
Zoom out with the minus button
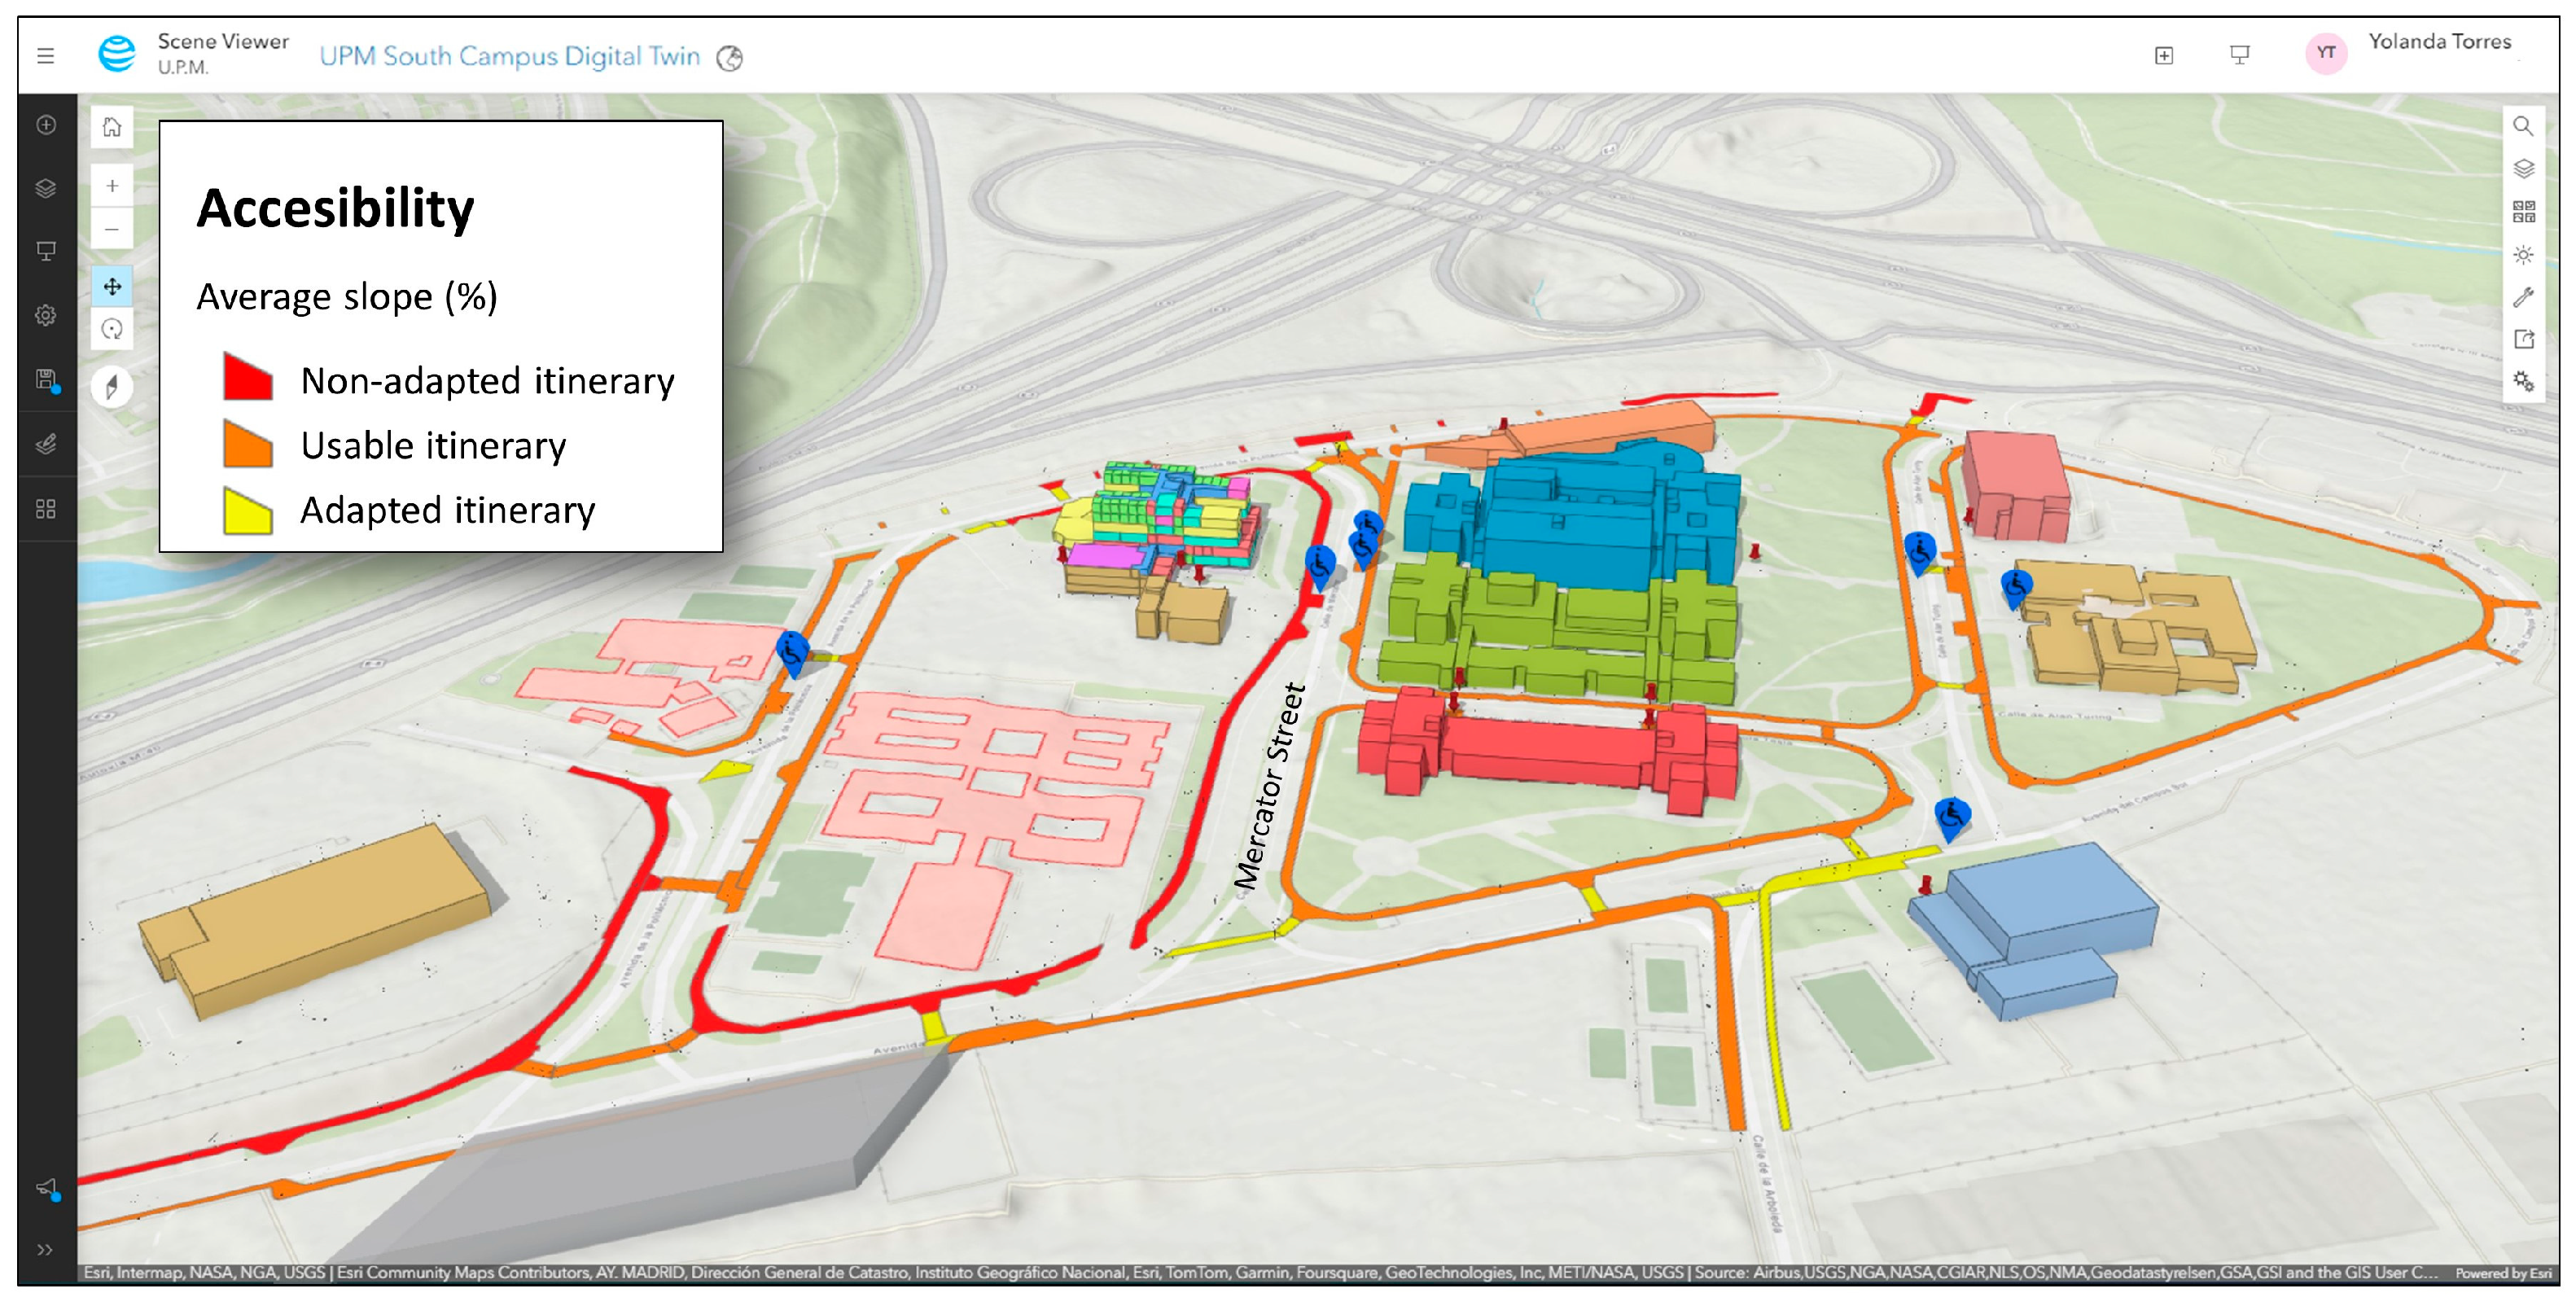[112, 229]
